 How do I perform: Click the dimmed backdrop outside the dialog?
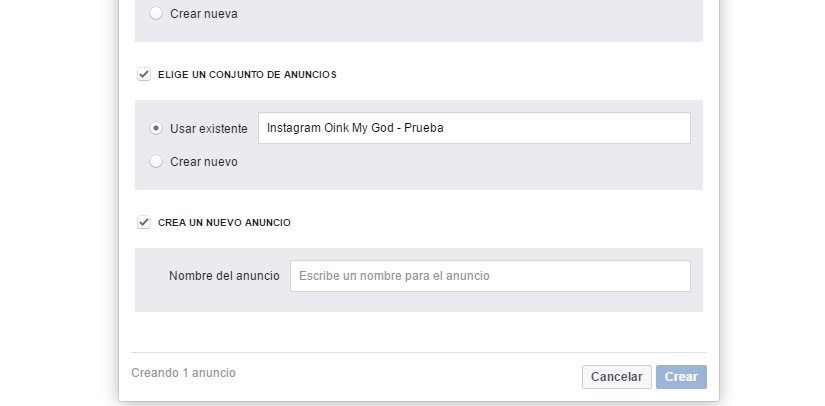[60, 200]
